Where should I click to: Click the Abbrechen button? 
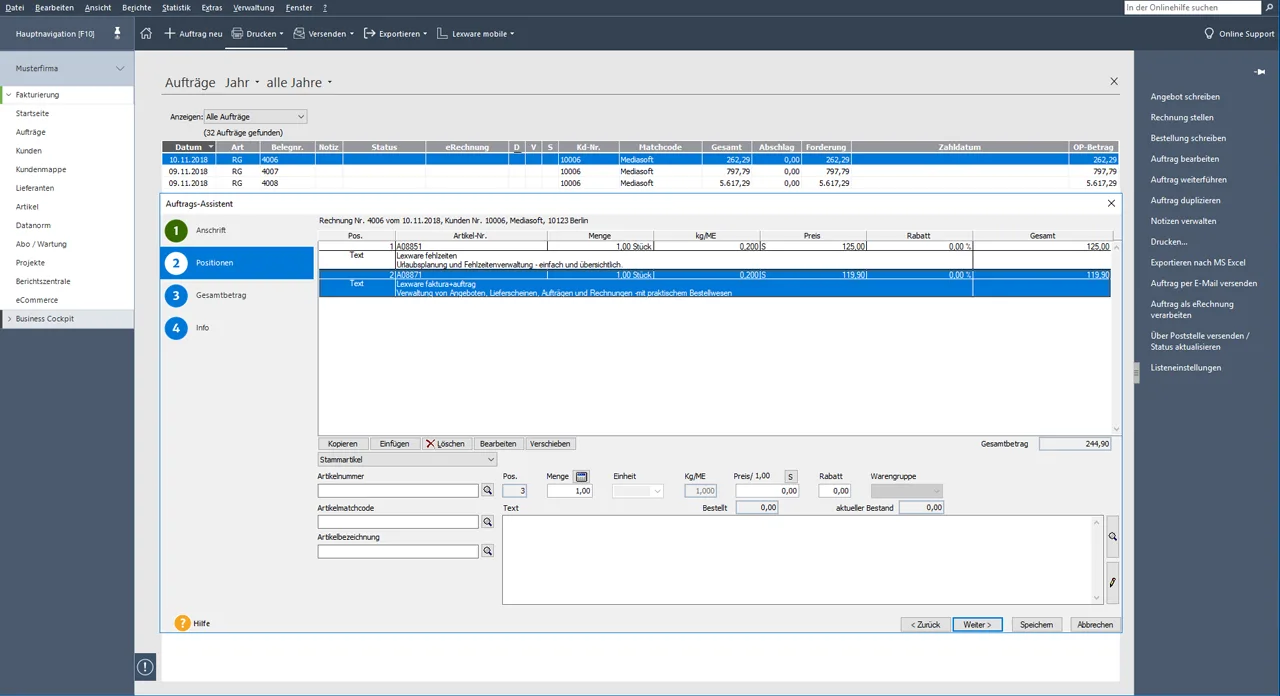tap(1095, 624)
